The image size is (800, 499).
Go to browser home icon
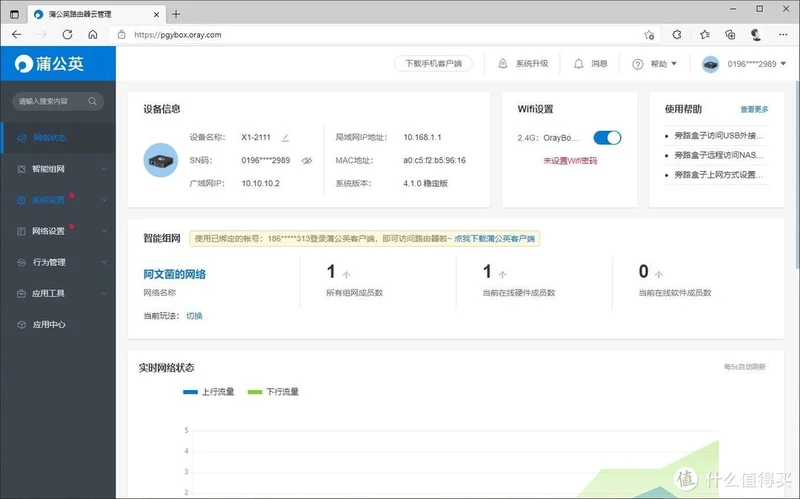(93, 35)
